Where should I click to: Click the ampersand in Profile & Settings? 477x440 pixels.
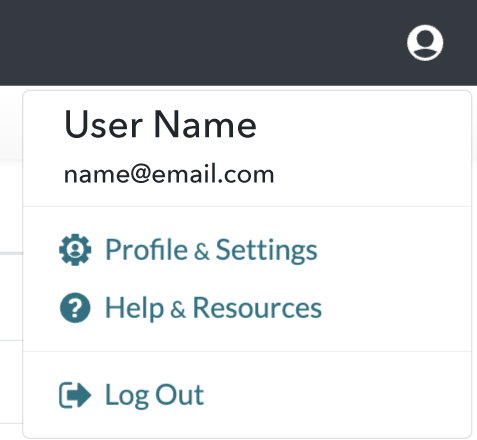[x=202, y=252]
